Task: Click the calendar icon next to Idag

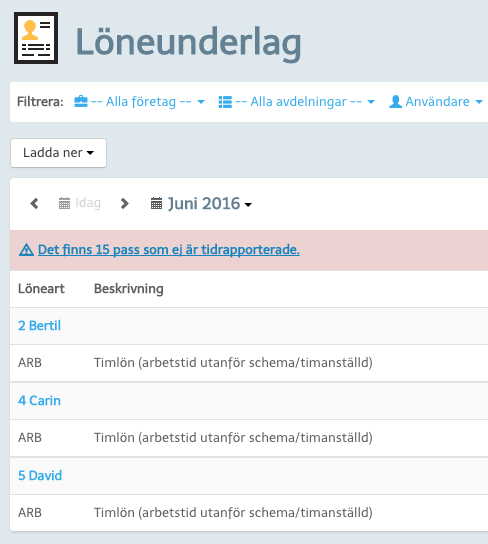Action: [64, 203]
